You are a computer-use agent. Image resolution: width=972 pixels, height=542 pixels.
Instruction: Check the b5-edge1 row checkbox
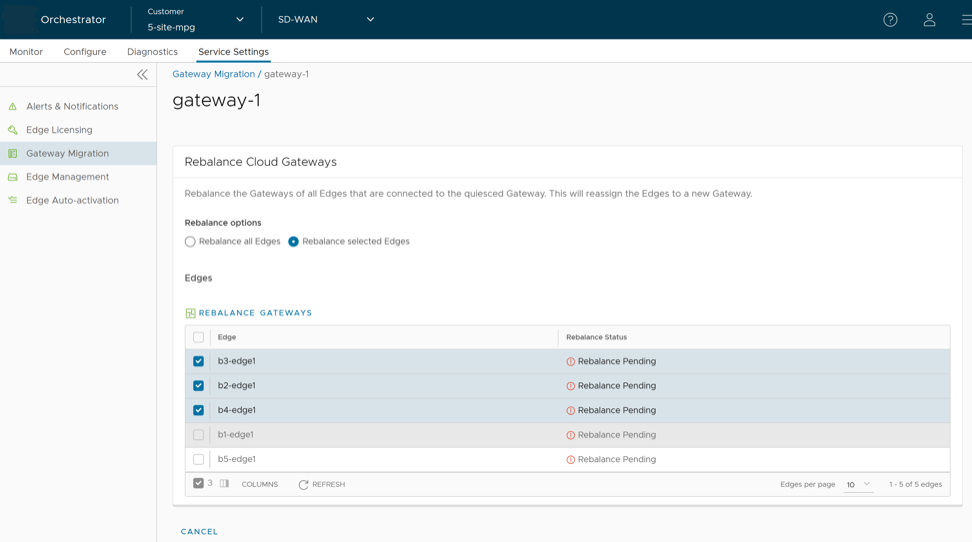198,460
